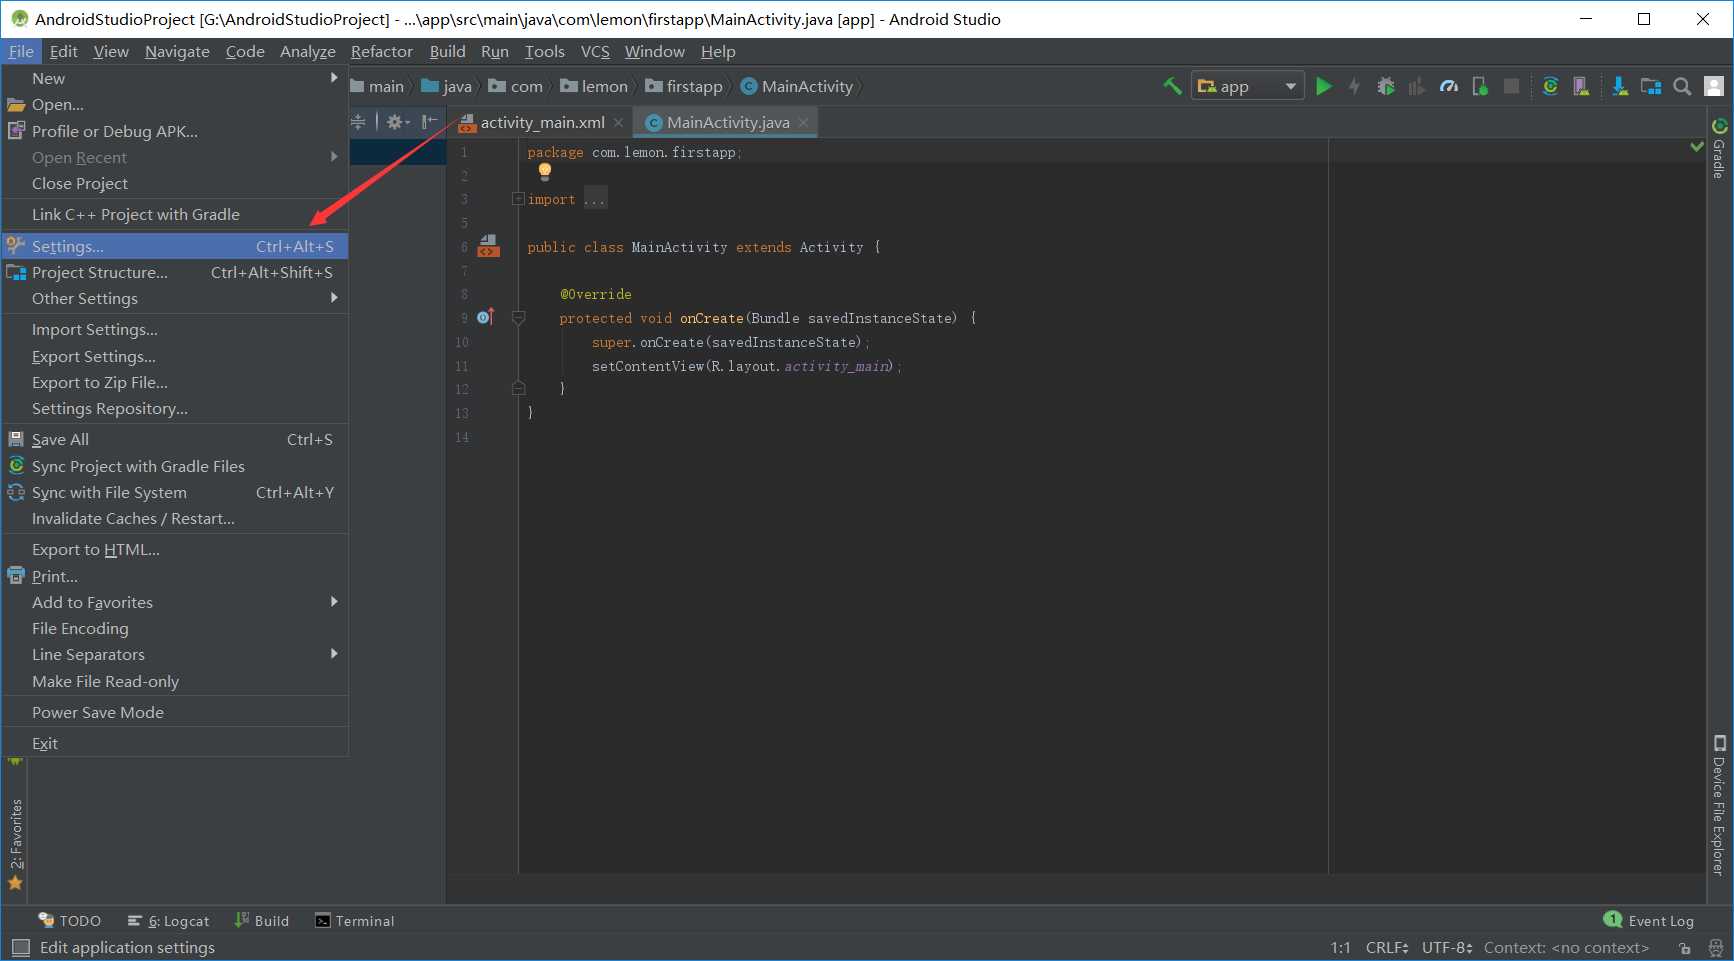The width and height of the screenshot is (1734, 961).
Task: Click the closing fold marker at line 12
Action: [x=518, y=388]
